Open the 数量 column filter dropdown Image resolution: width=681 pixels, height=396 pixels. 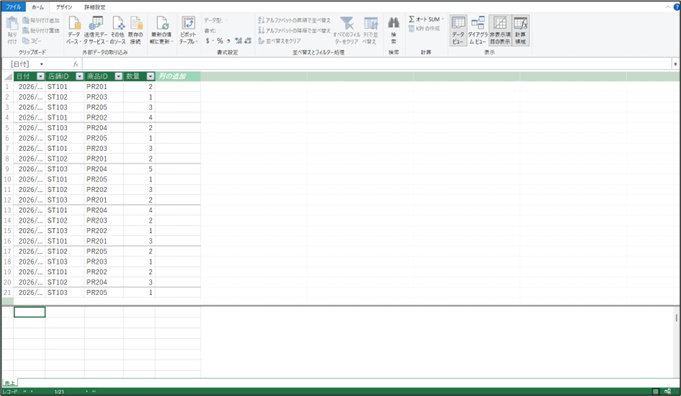(x=150, y=76)
